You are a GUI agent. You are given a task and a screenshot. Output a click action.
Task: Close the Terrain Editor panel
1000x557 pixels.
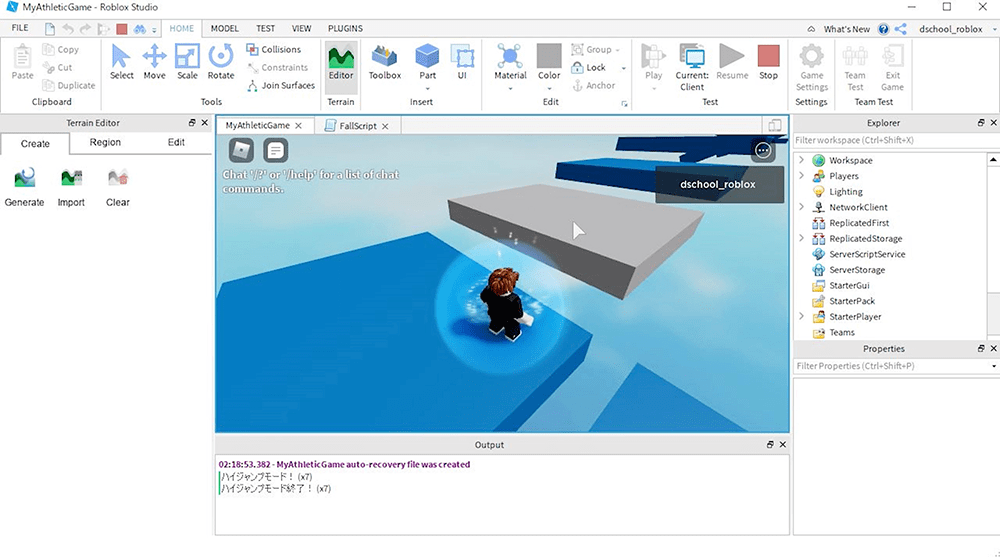[x=205, y=123]
